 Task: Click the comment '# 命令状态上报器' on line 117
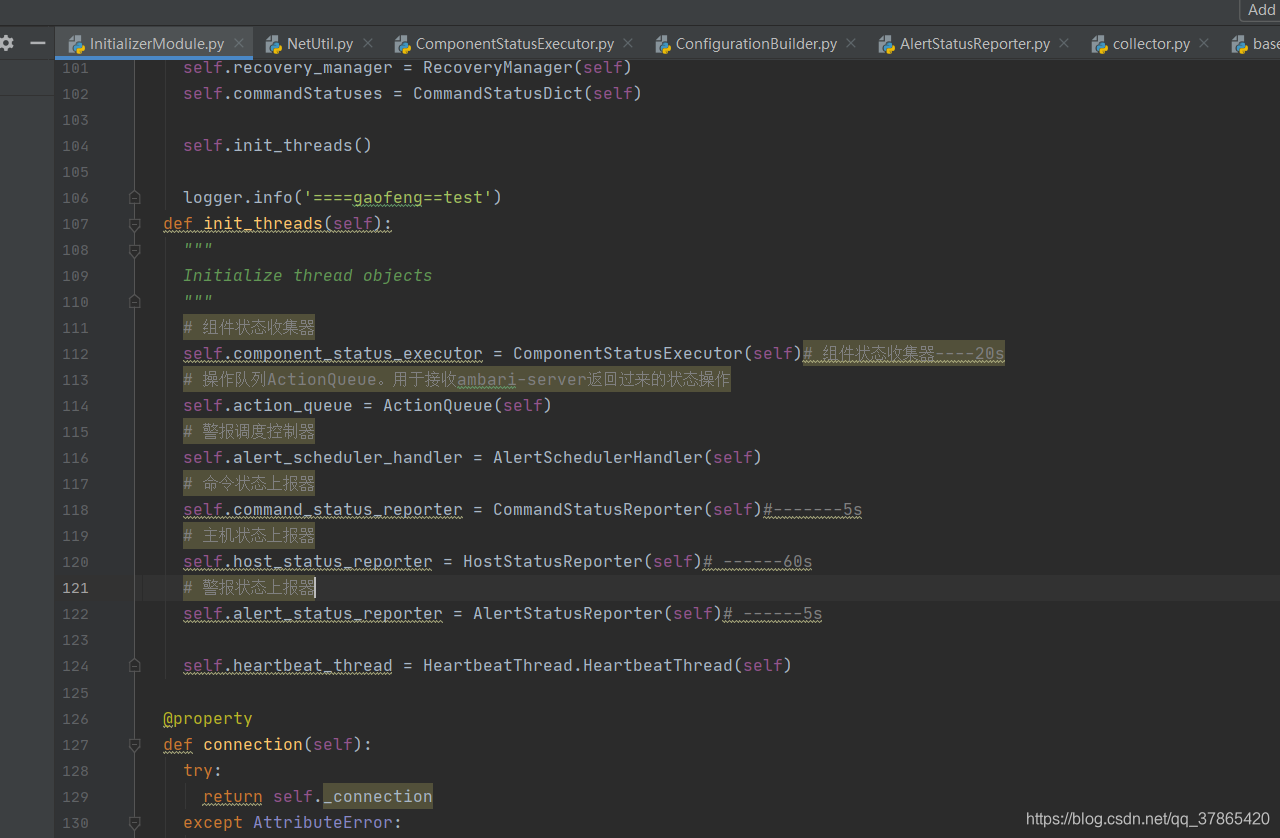tap(249, 484)
